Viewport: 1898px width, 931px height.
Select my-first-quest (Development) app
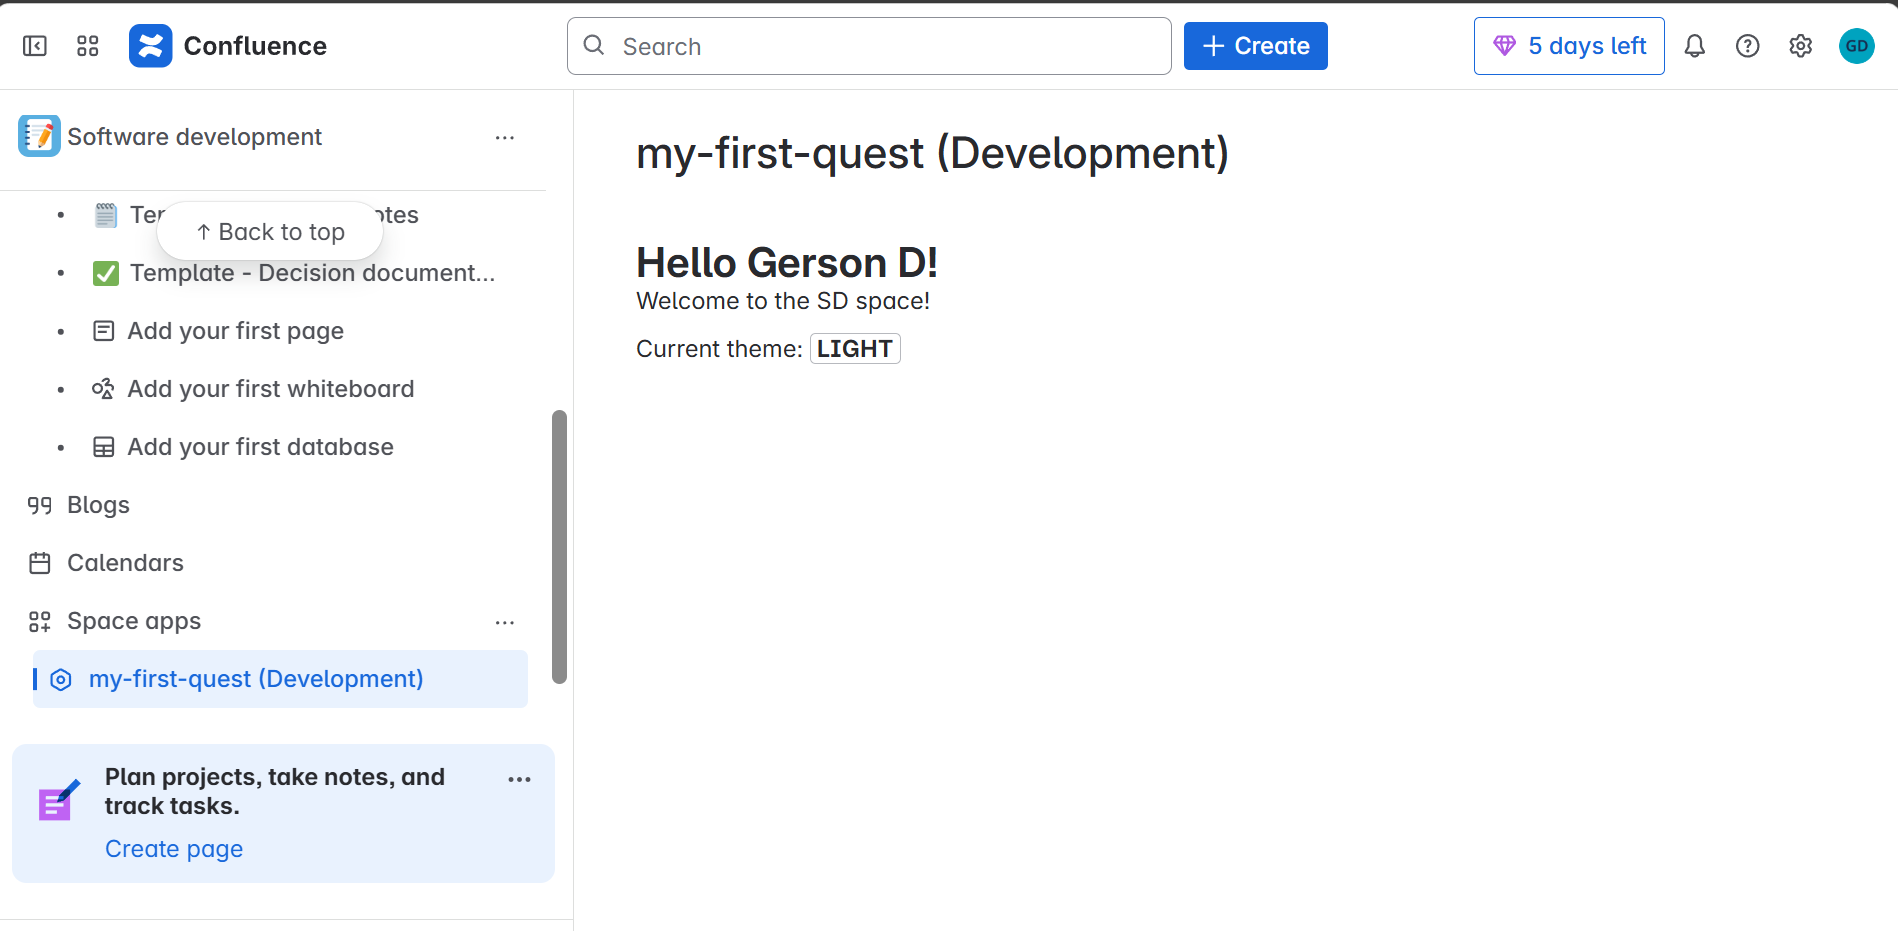pyautogui.click(x=256, y=679)
